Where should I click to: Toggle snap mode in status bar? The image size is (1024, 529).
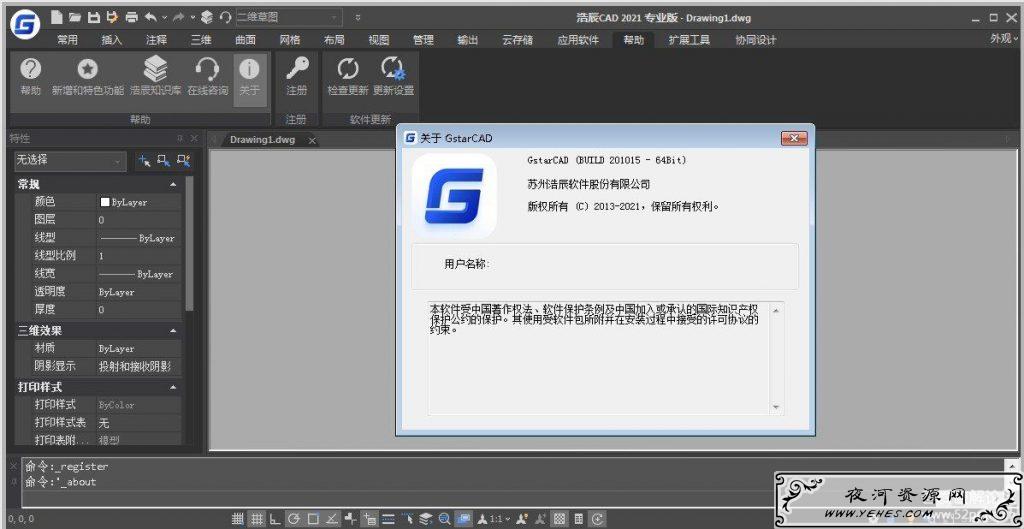[238, 519]
